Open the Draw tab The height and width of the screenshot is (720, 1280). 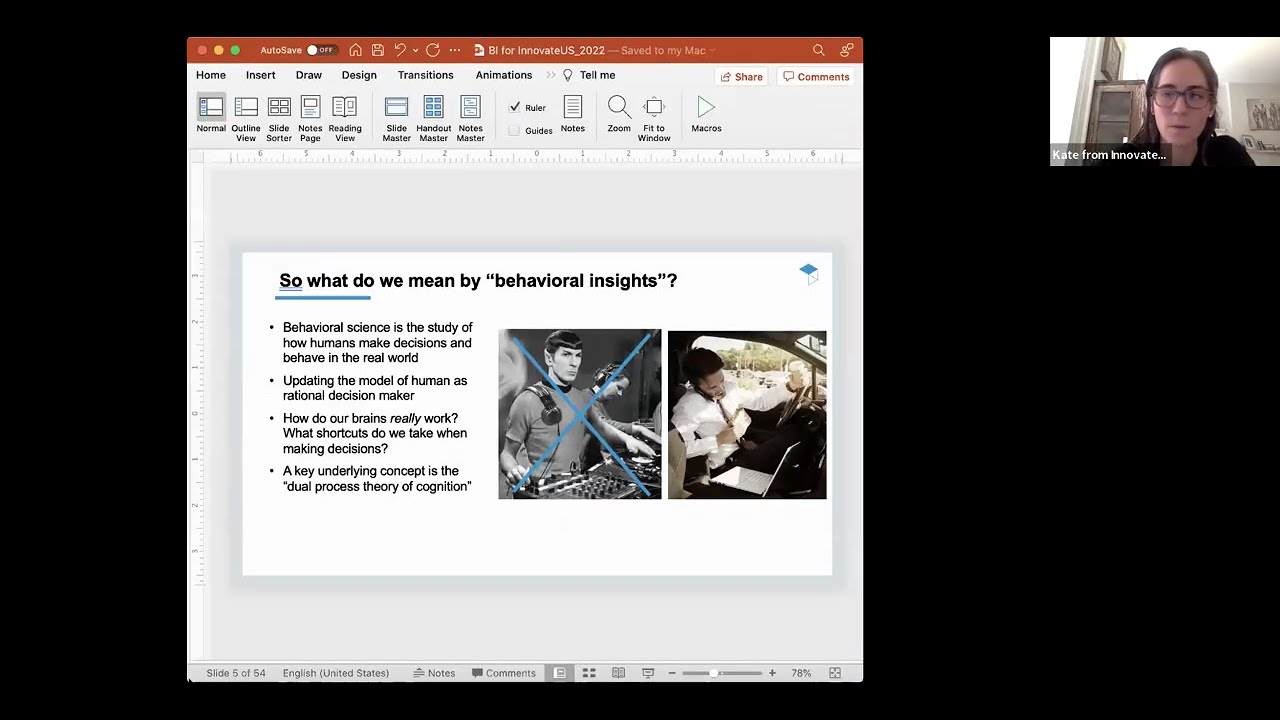point(308,75)
